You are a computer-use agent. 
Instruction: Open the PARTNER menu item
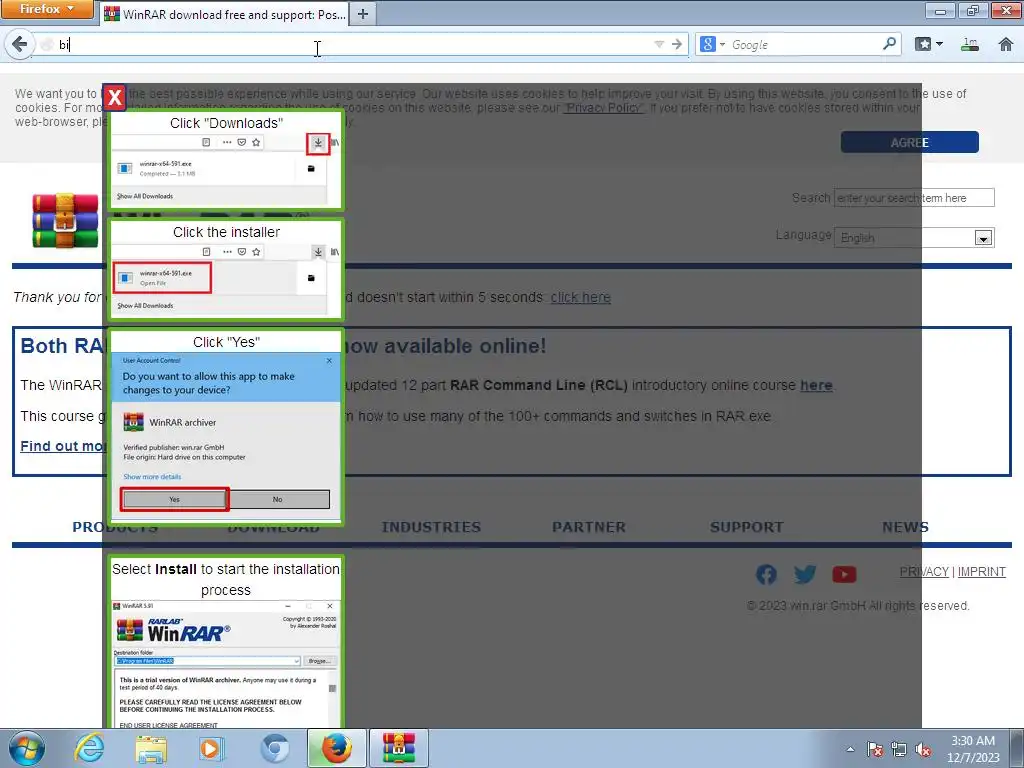coord(589,527)
